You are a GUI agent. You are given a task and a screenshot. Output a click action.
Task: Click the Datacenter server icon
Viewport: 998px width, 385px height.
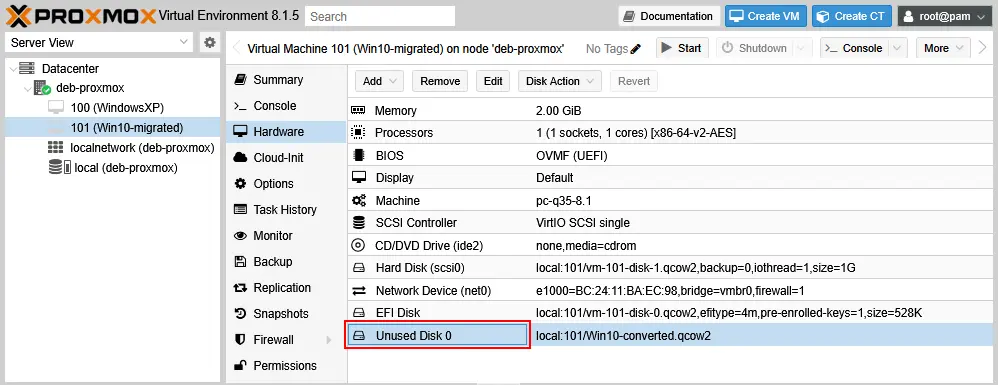point(27,68)
